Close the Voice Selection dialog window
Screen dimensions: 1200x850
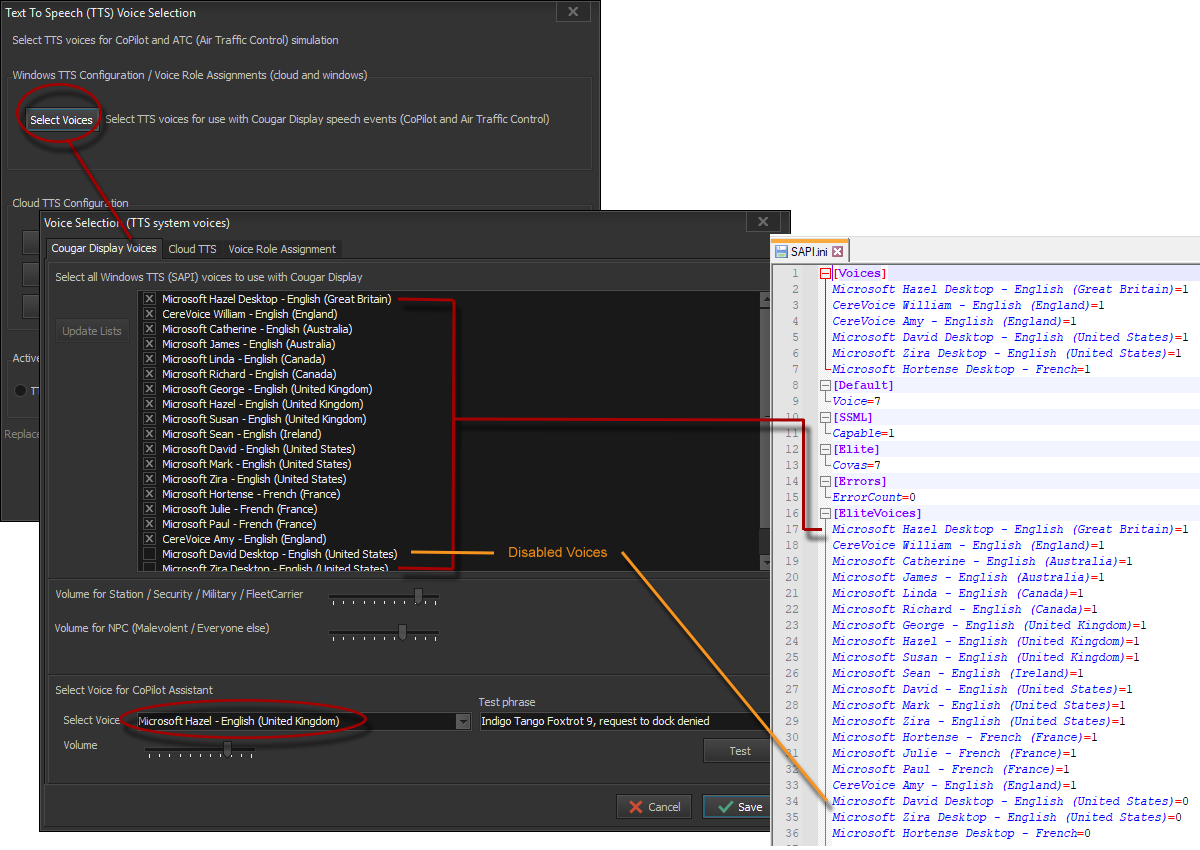tap(763, 222)
